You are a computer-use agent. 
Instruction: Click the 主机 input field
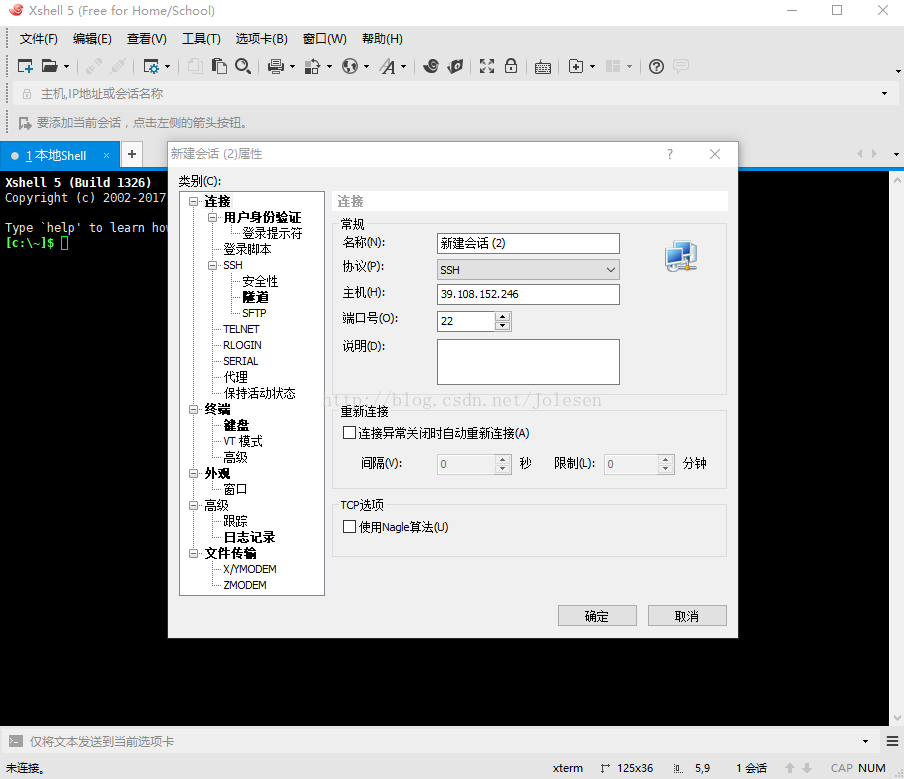528,294
